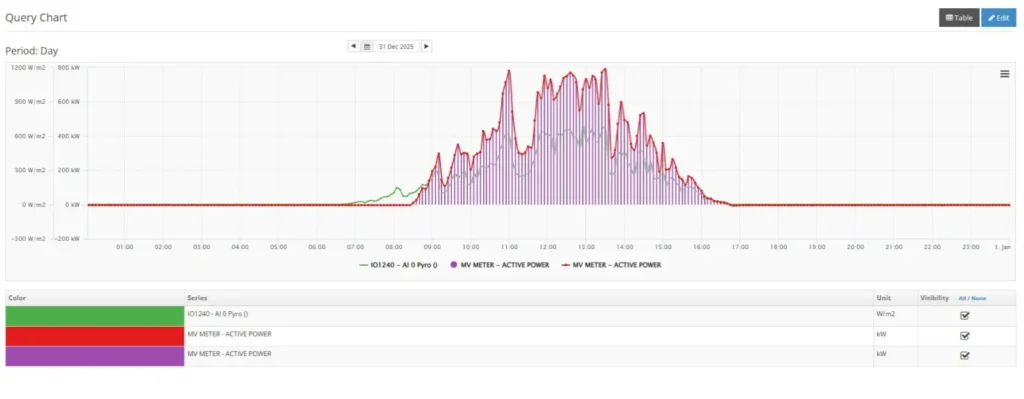Click the green color swatch
The width and height of the screenshot is (1024, 399).
pos(95,316)
